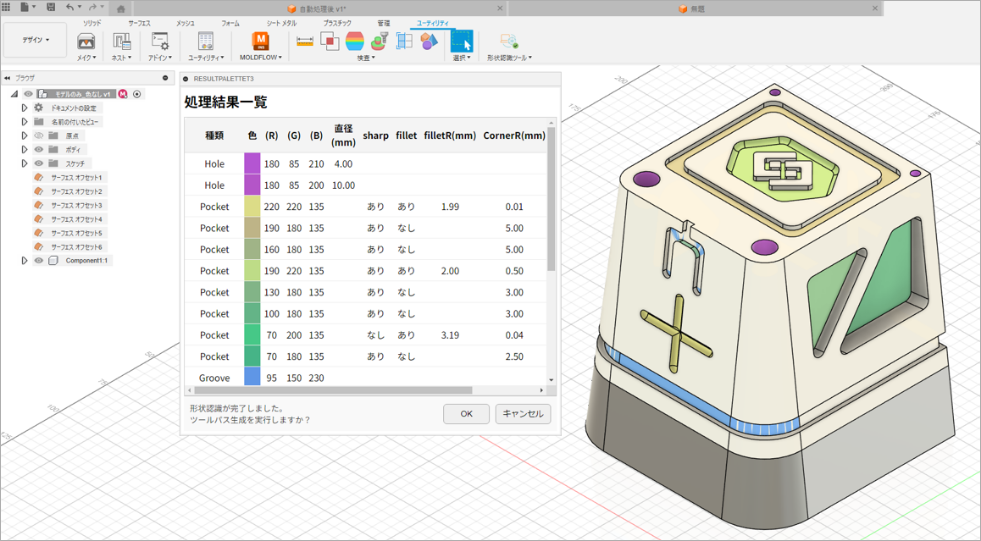Screen dimensions: 981x541
Task: Click the キャンセル button
Action: click(x=524, y=414)
